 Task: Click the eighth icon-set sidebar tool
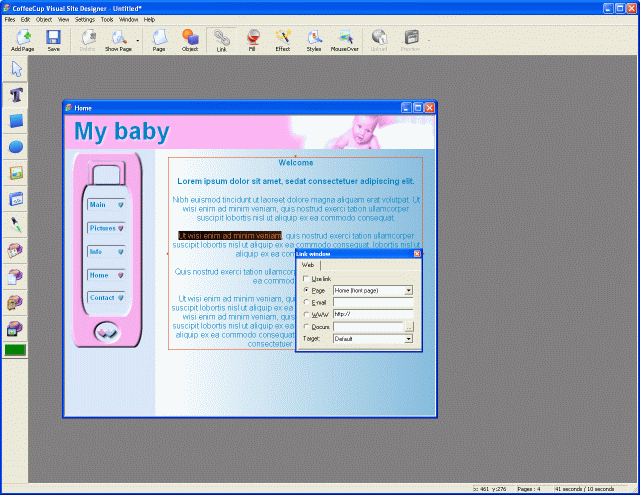tap(16, 251)
